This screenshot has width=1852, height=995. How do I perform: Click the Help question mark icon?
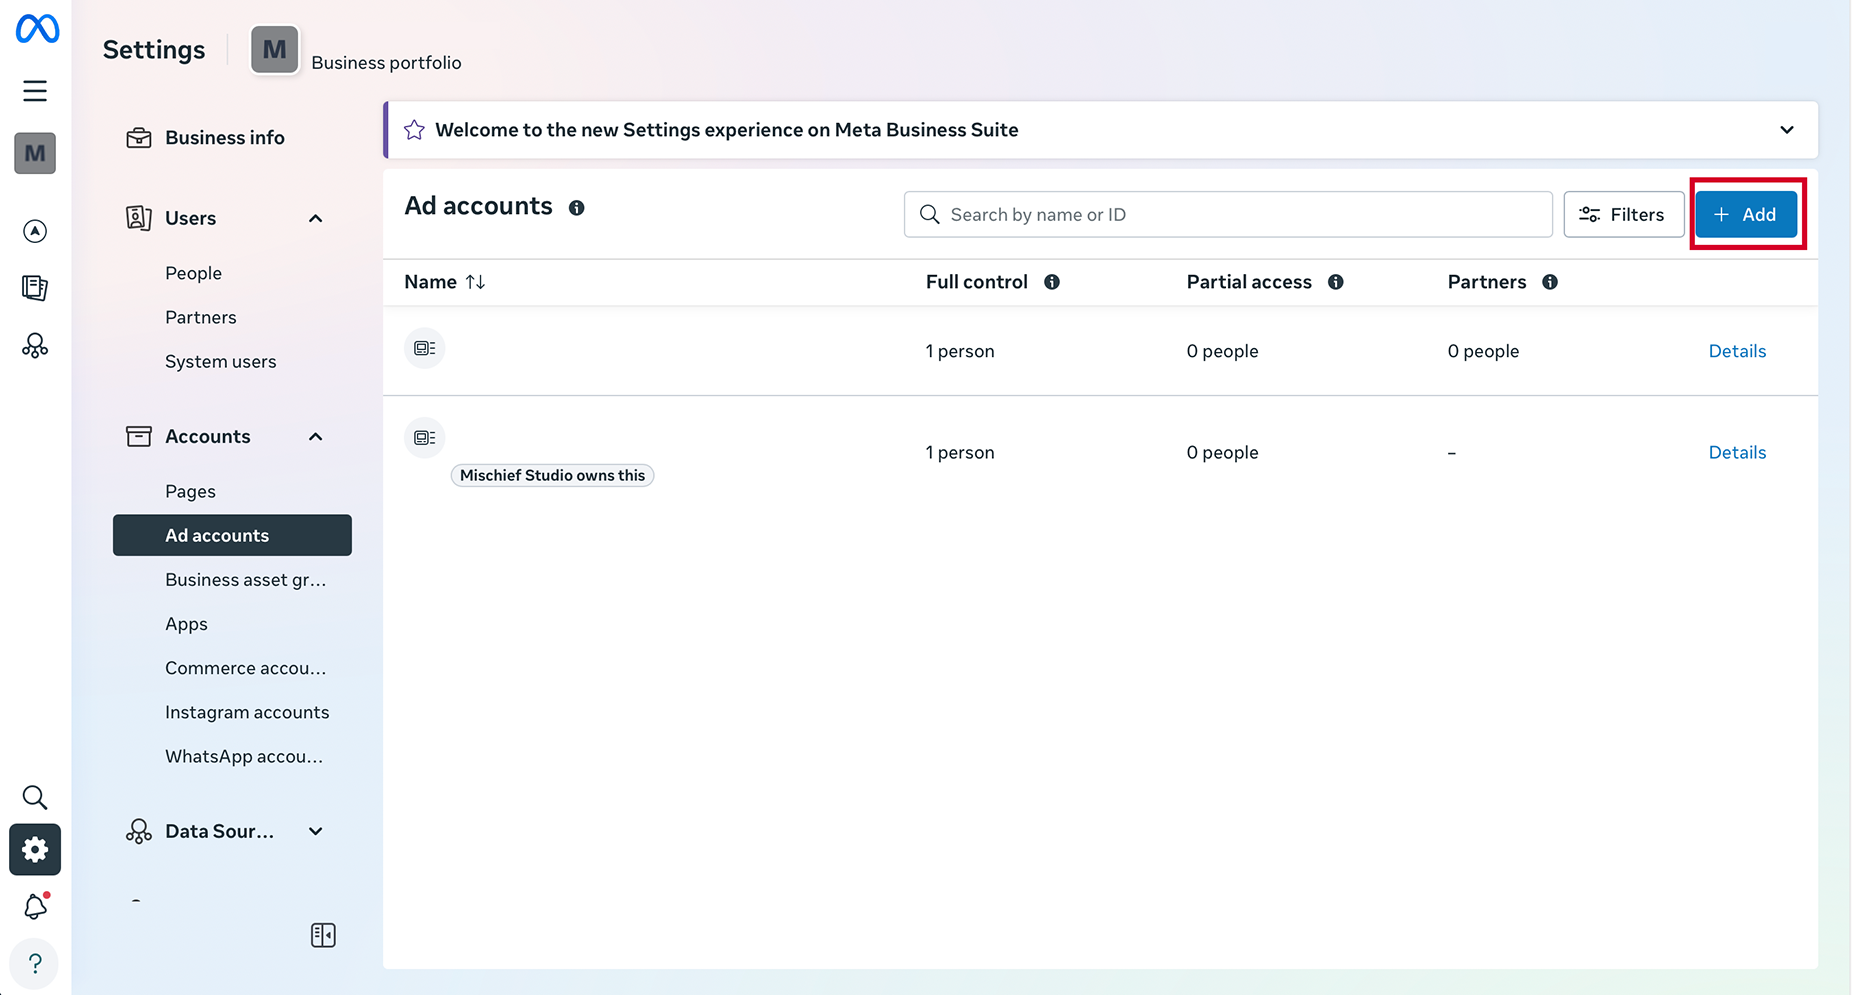35,963
